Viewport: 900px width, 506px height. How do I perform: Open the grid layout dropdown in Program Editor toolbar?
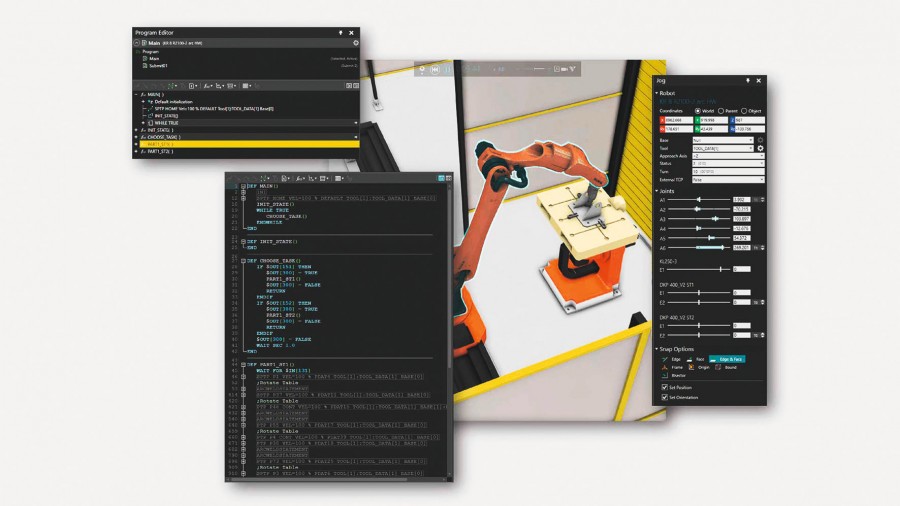pos(246,85)
